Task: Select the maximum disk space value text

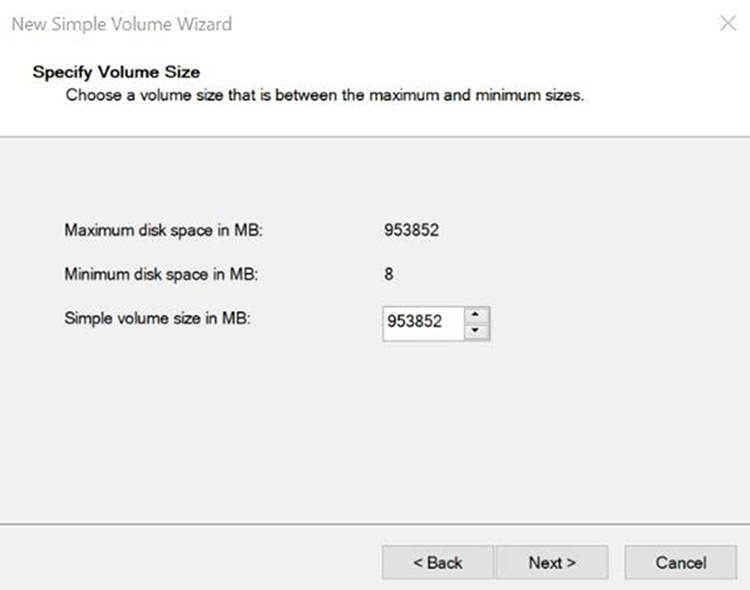Action: point(411,230)
